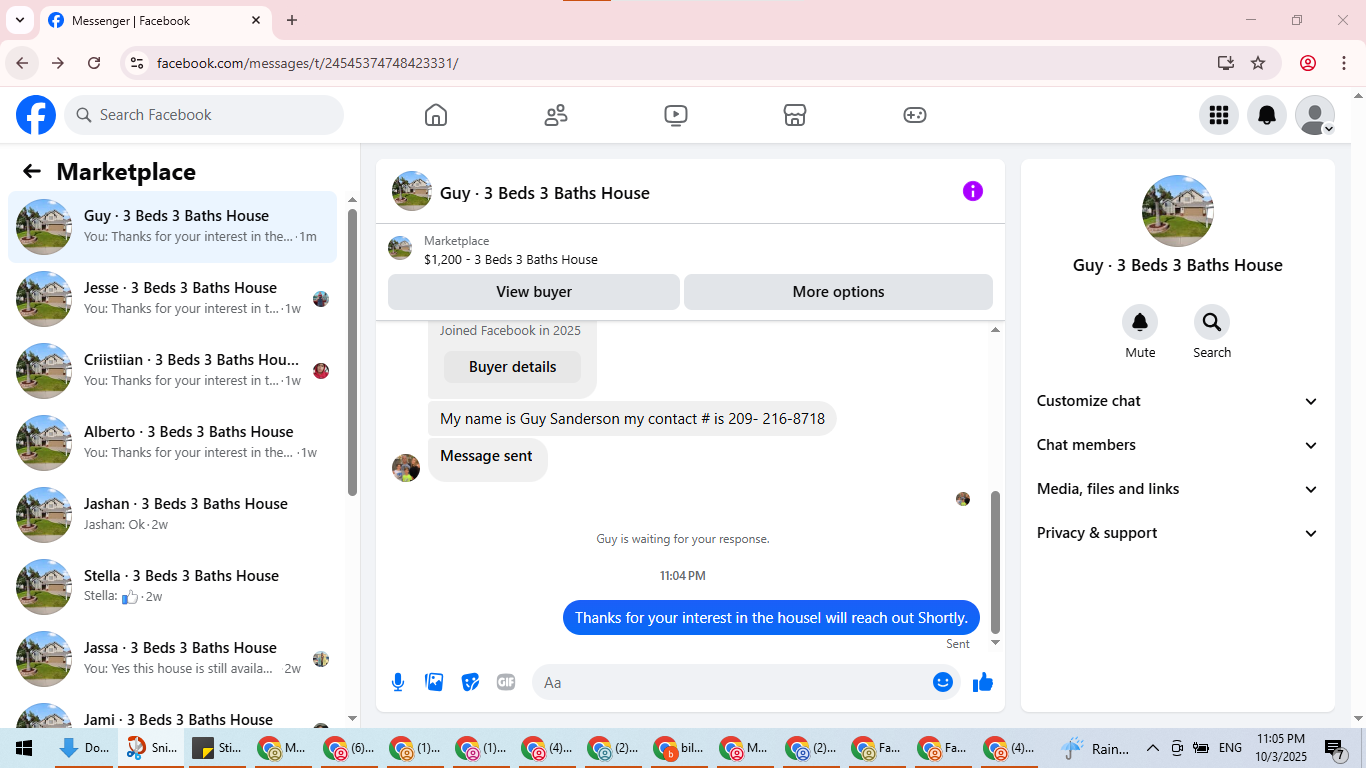Reload the page with the refresh icon
The height and width of the screenshot is (768, 1366).
click(x=94, y=63)
